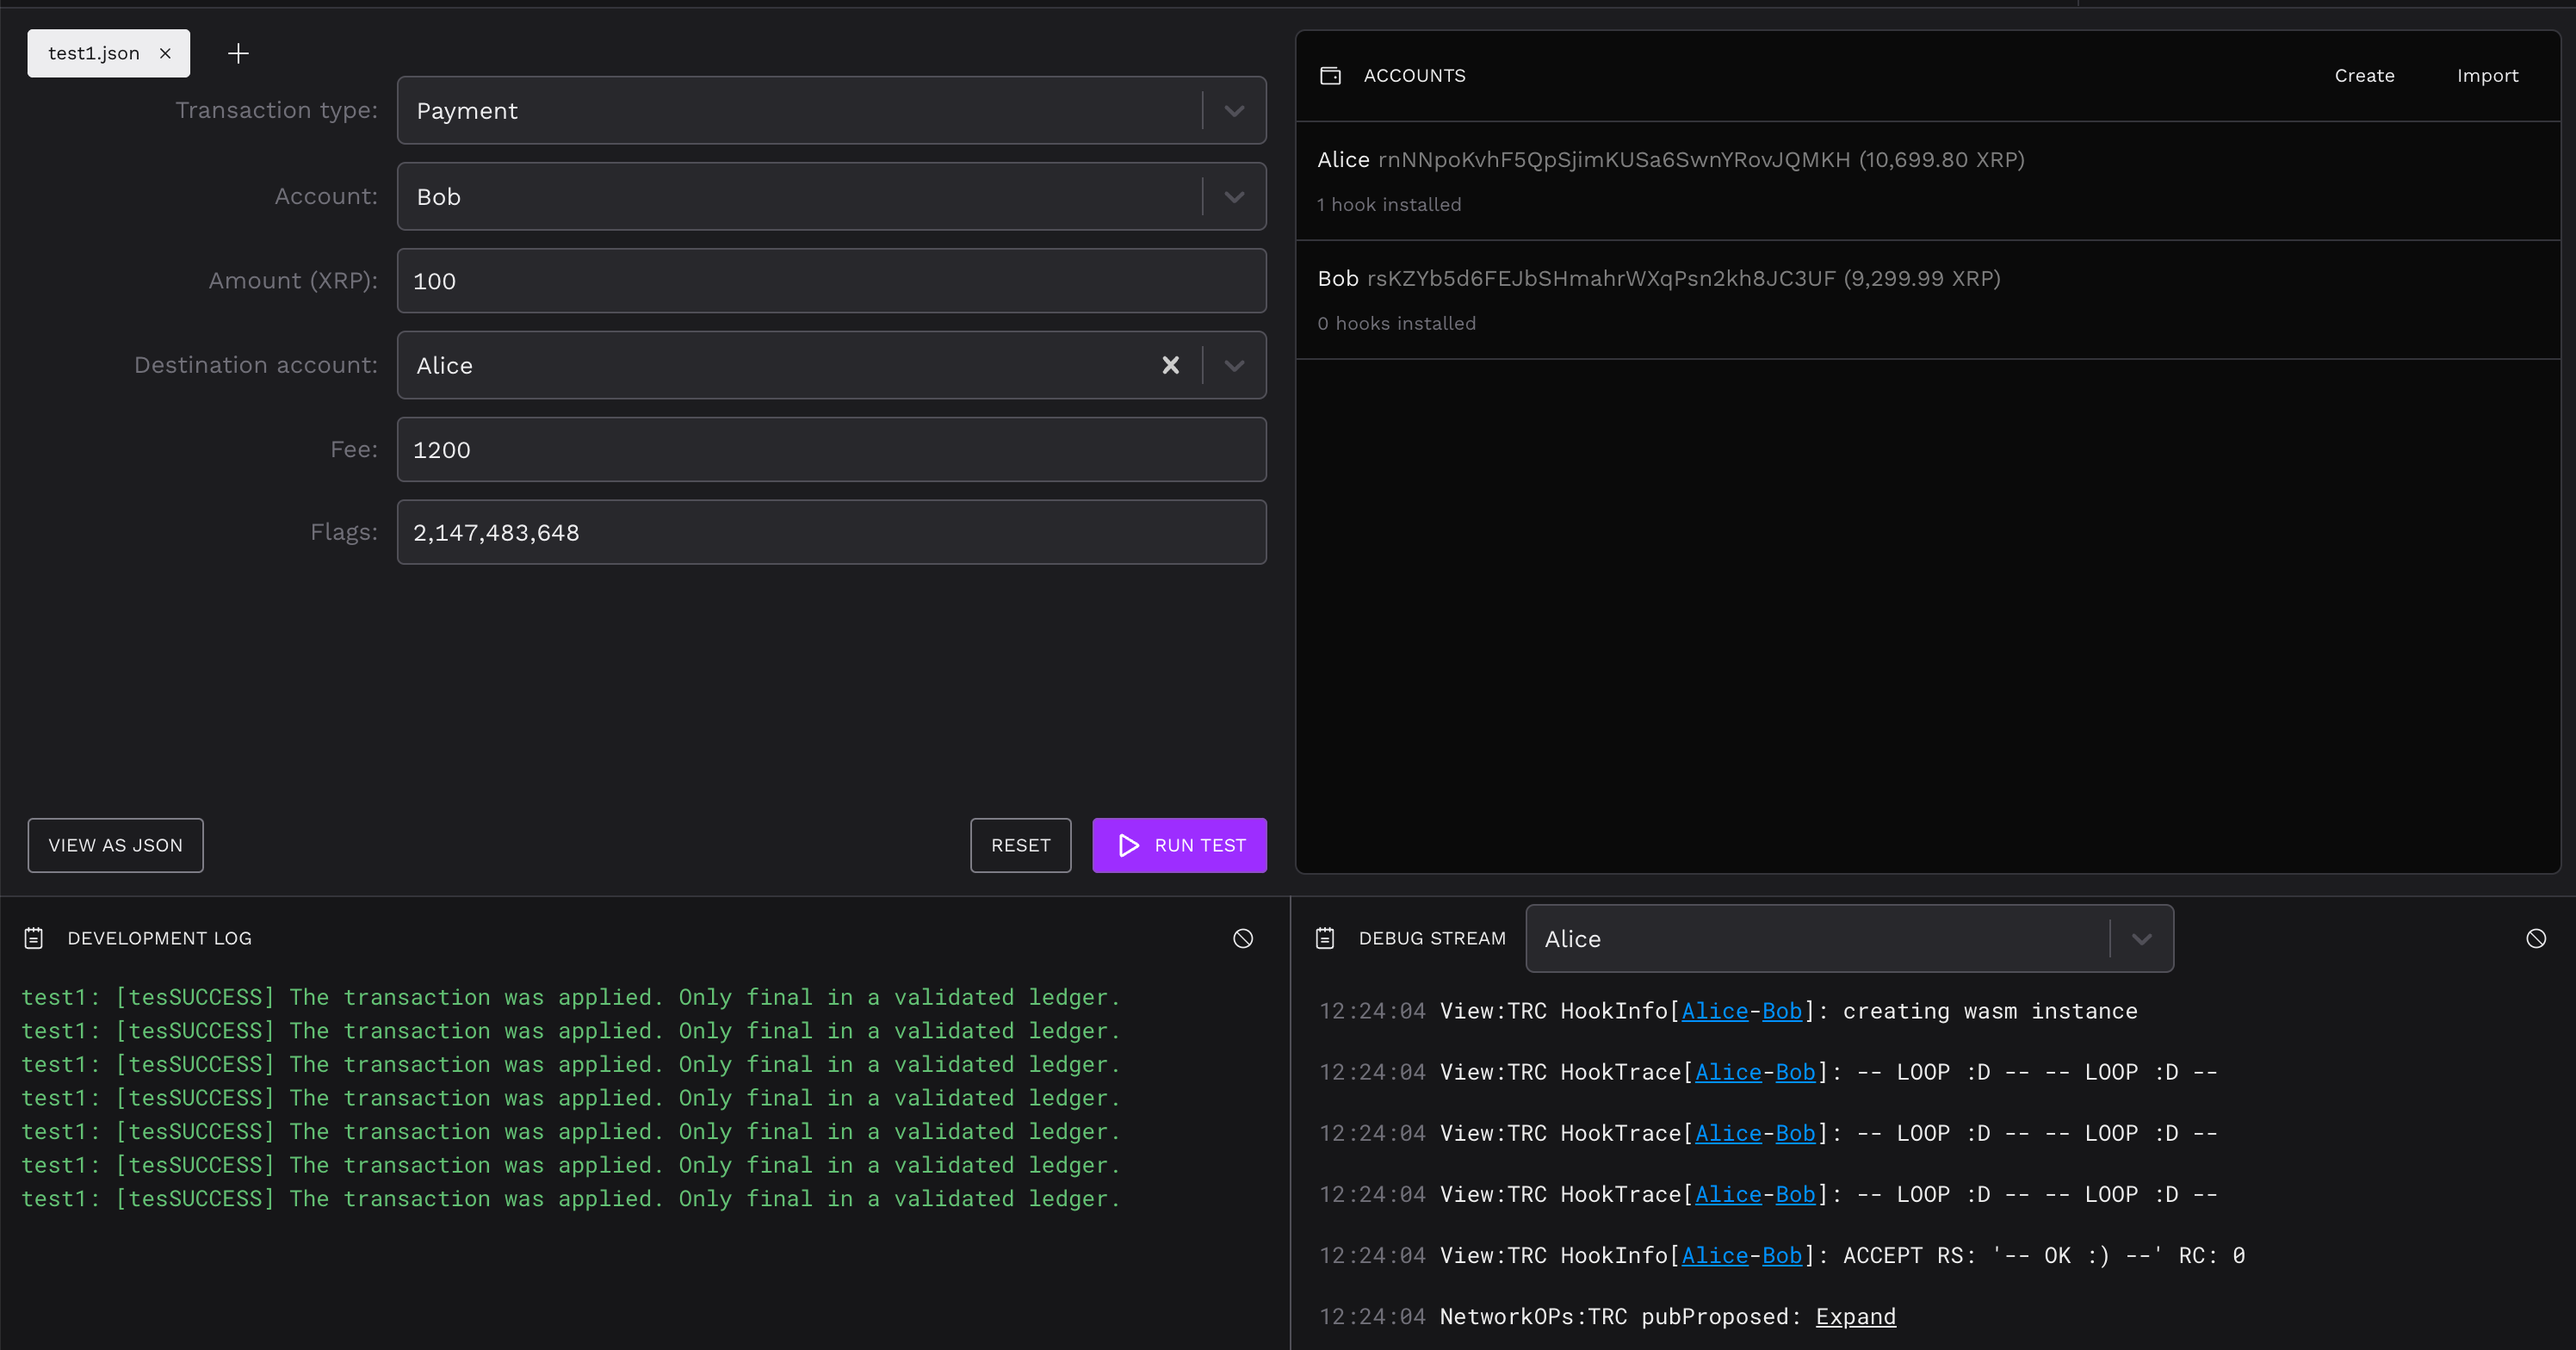Clear the Debug Stream with circle icon
Screen dimensions: 2576x1350
coord(2535,938)
